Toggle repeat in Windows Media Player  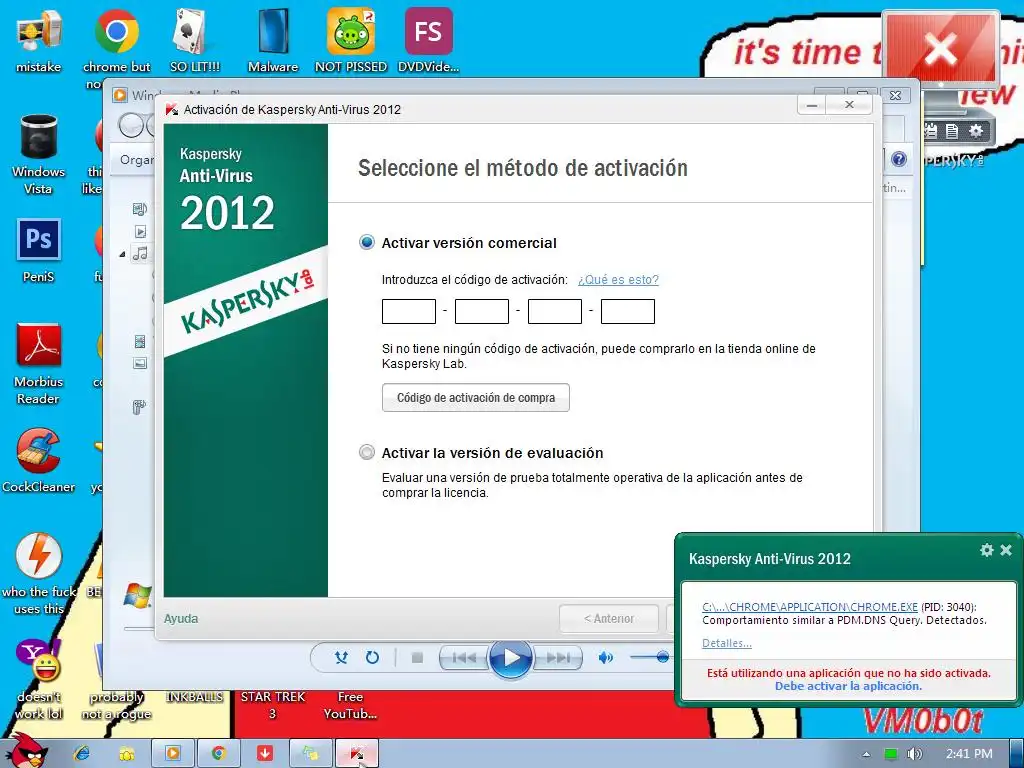(372, 658)
